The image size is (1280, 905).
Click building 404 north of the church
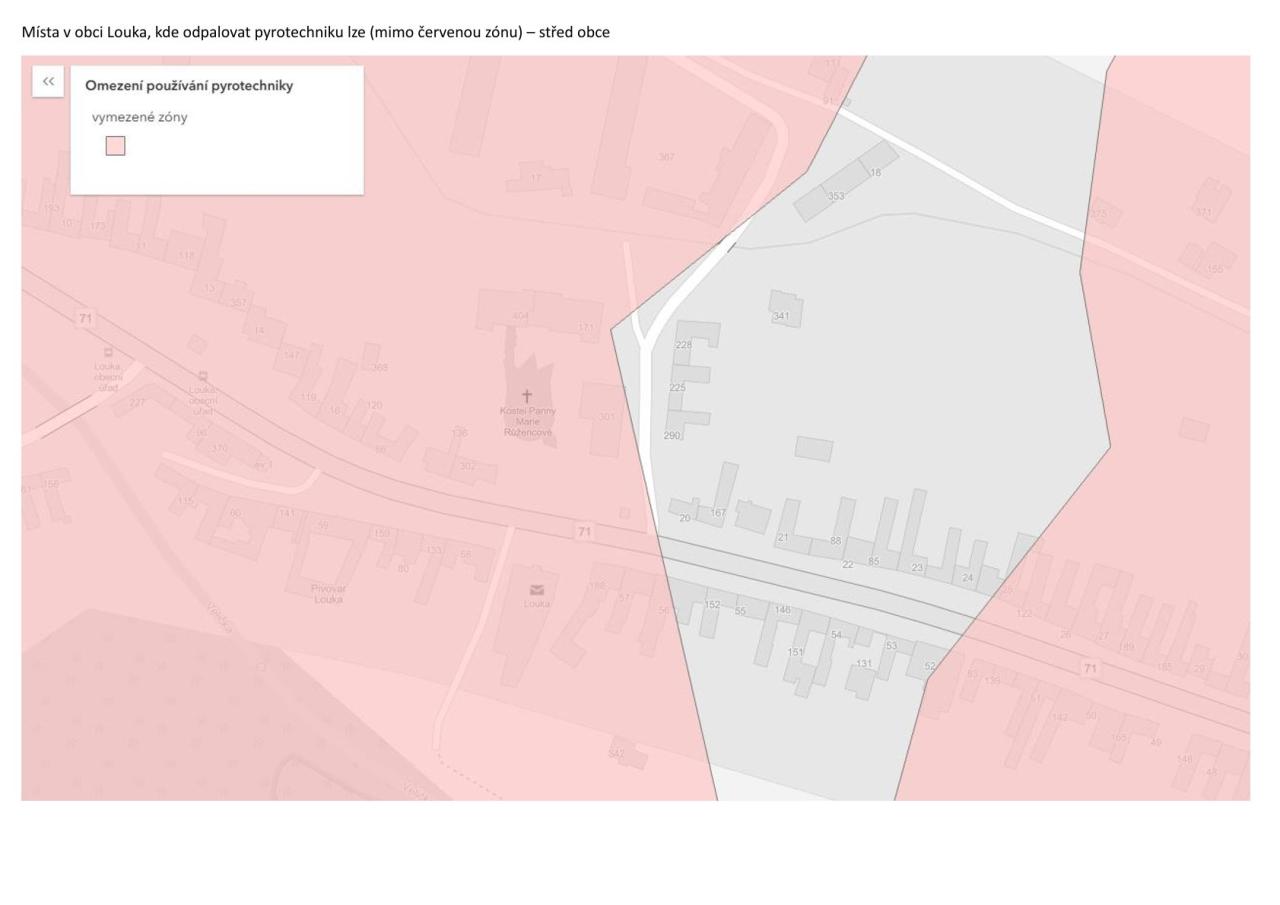click(520, 316)
